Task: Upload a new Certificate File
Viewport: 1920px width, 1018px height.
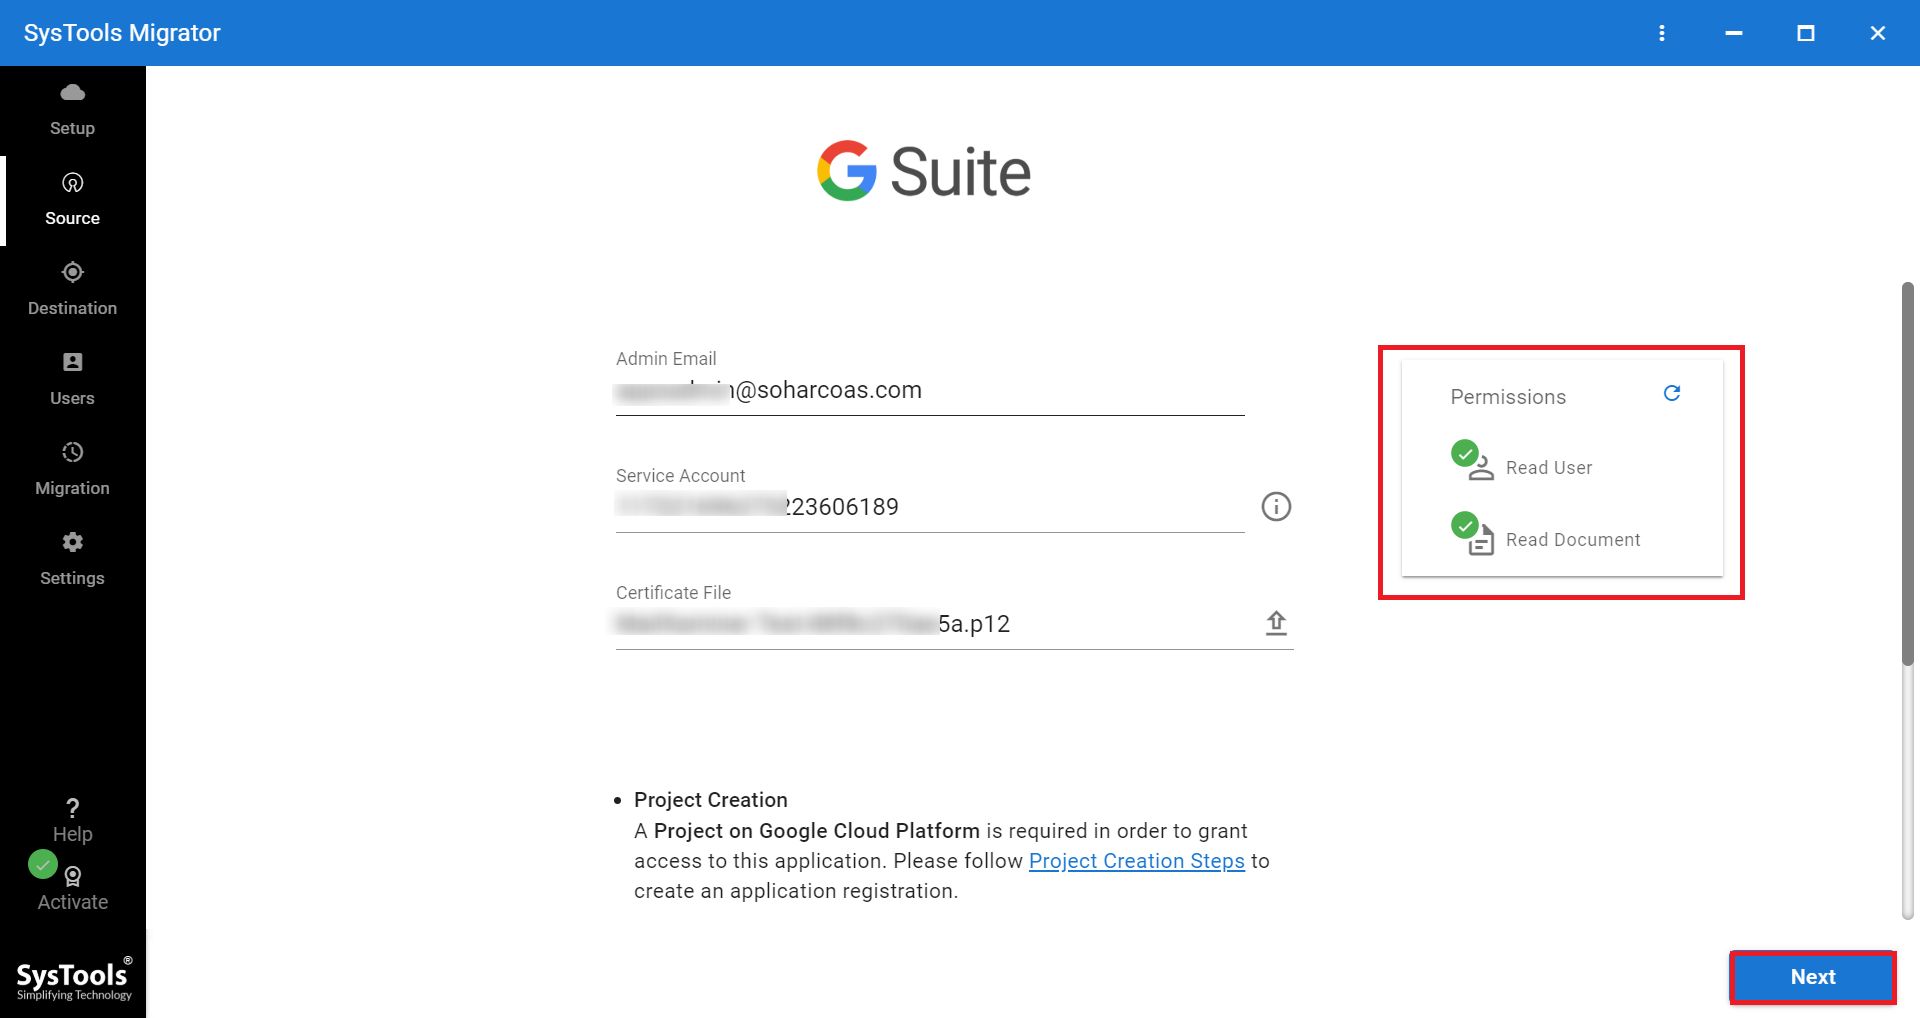Action: [1276, 622]
